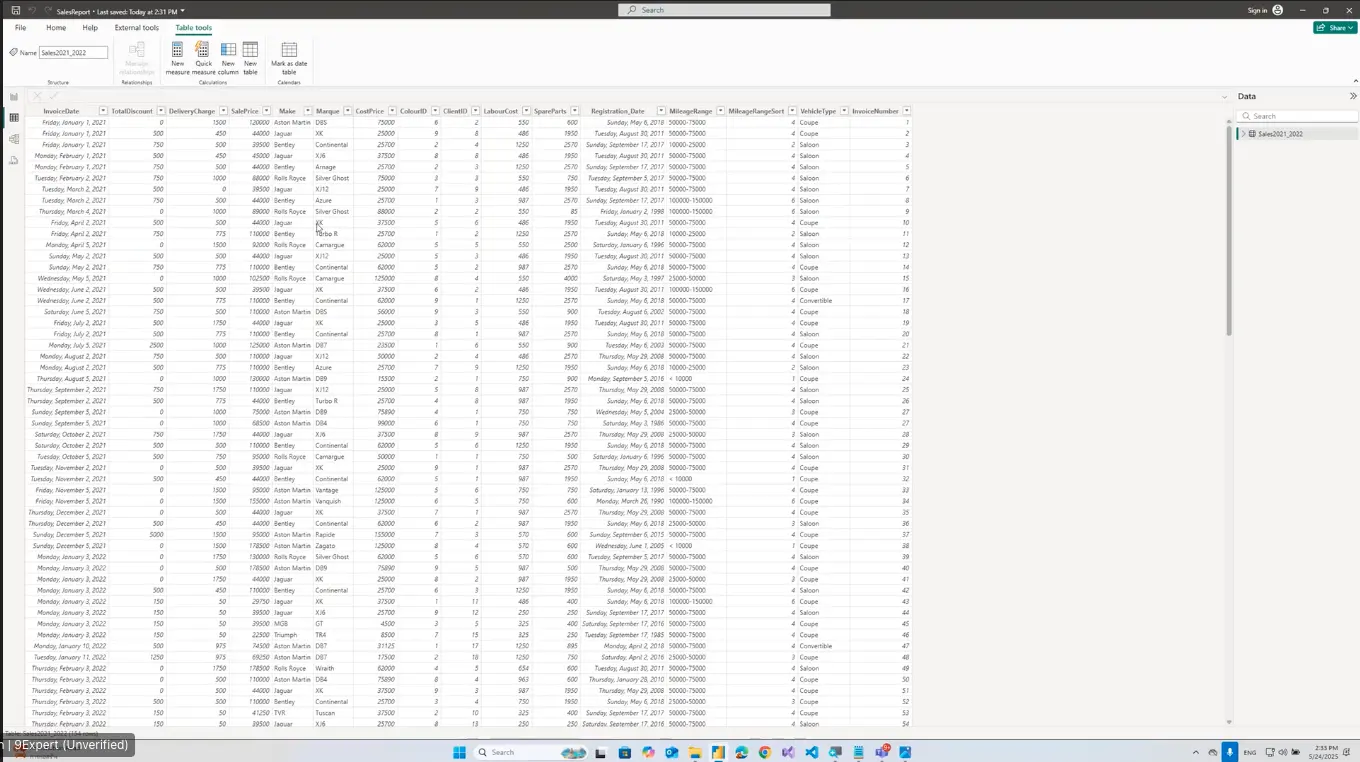
Task: Open the file title dropdown arrow
Action: tap(182, 11)
